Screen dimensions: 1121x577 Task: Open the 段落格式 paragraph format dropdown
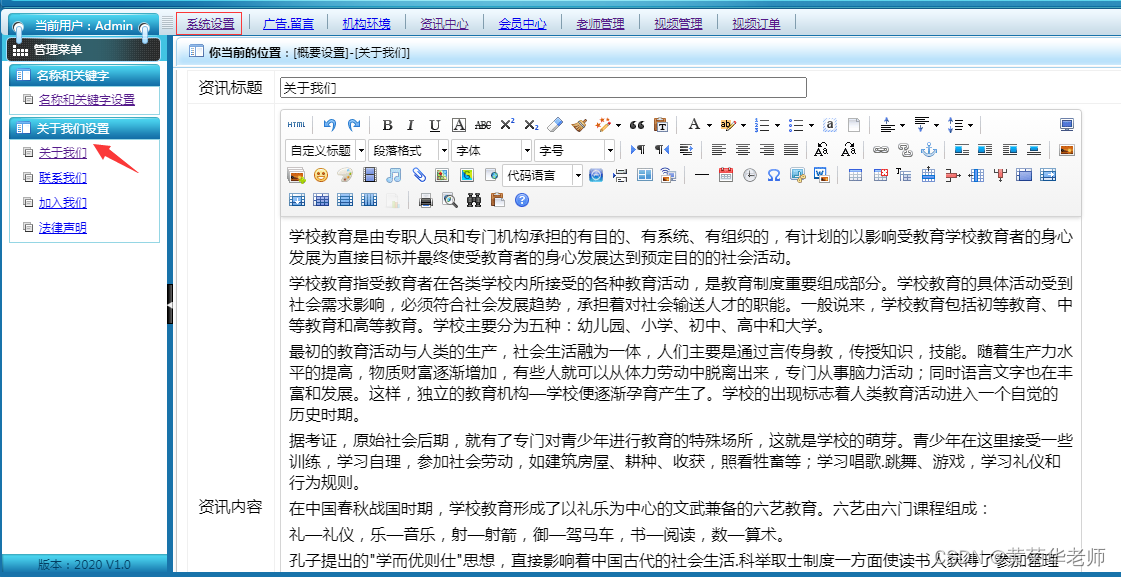click(x=409, y=150)
